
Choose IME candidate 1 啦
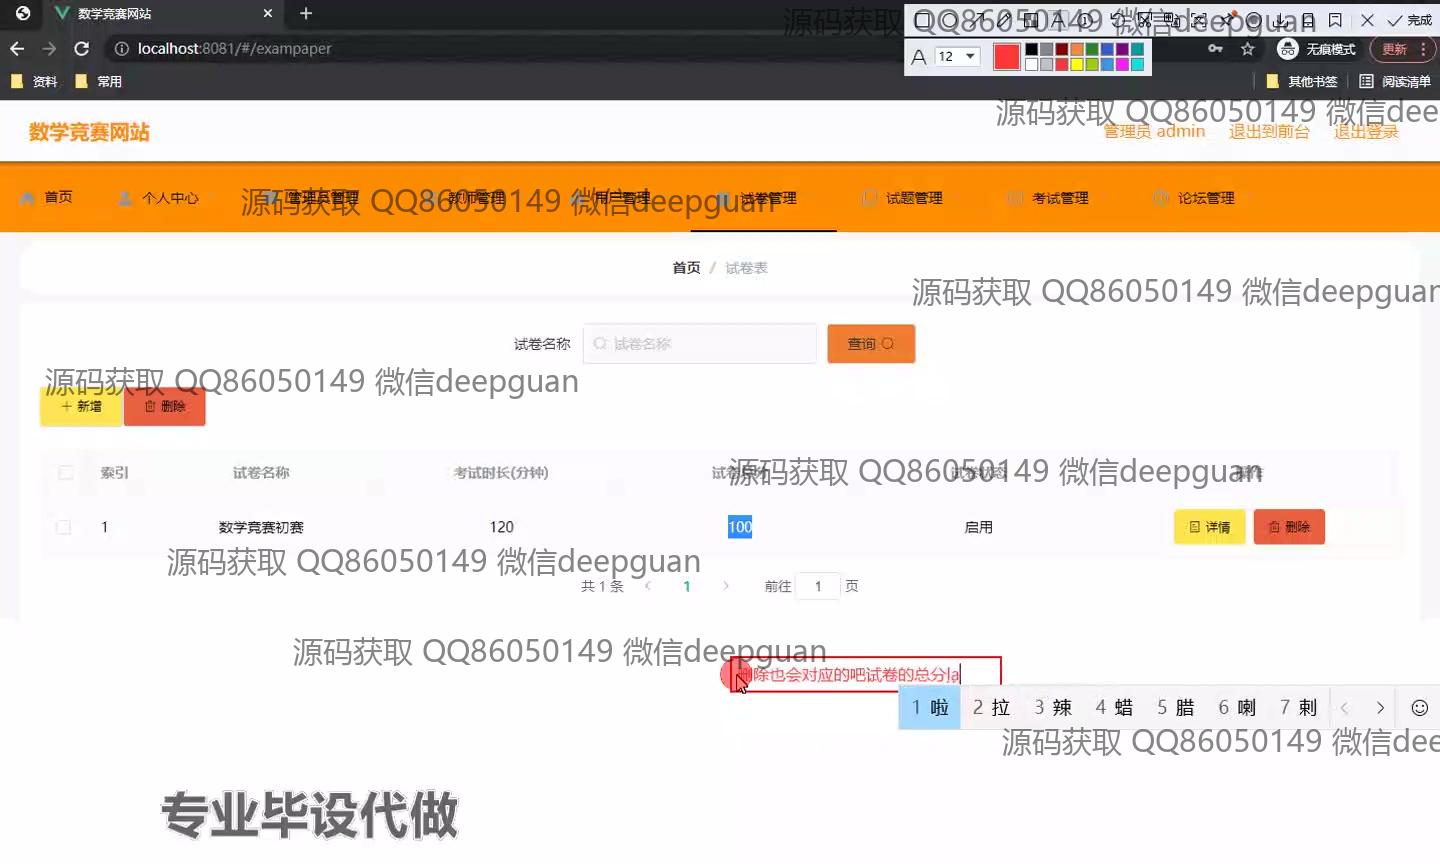click(930, 707)
